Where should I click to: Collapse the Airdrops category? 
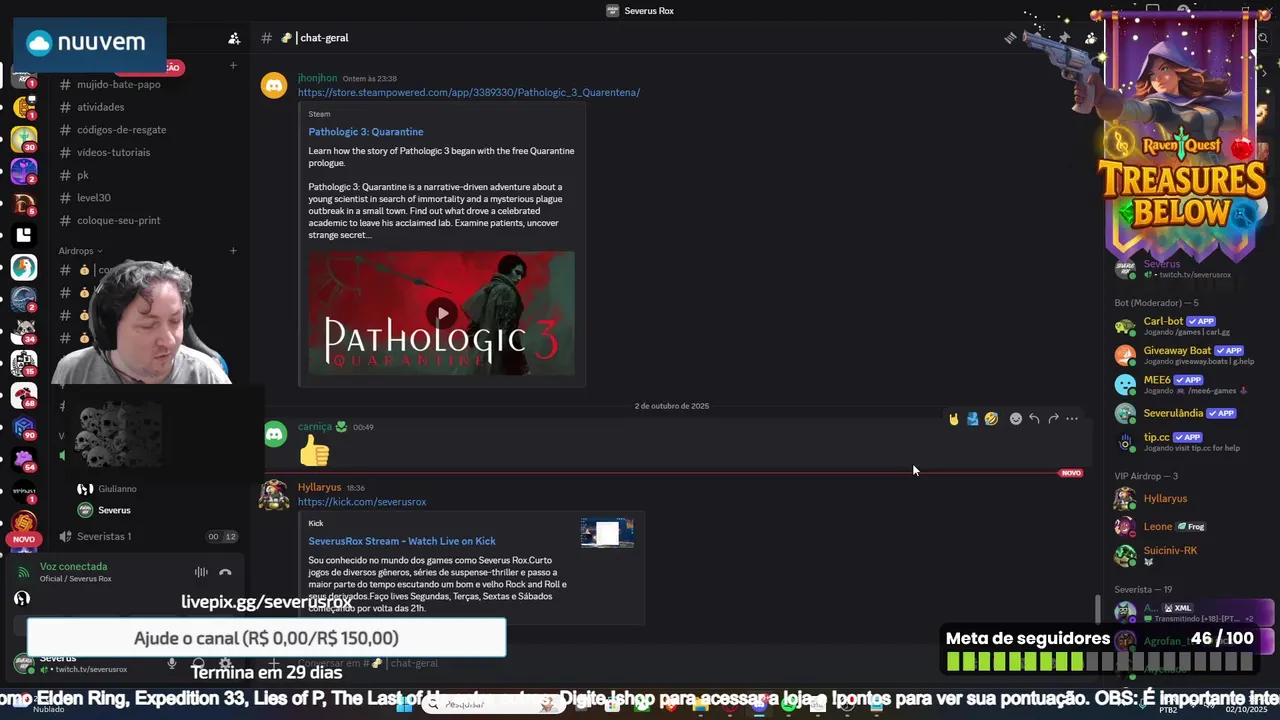tap(81, 251)
